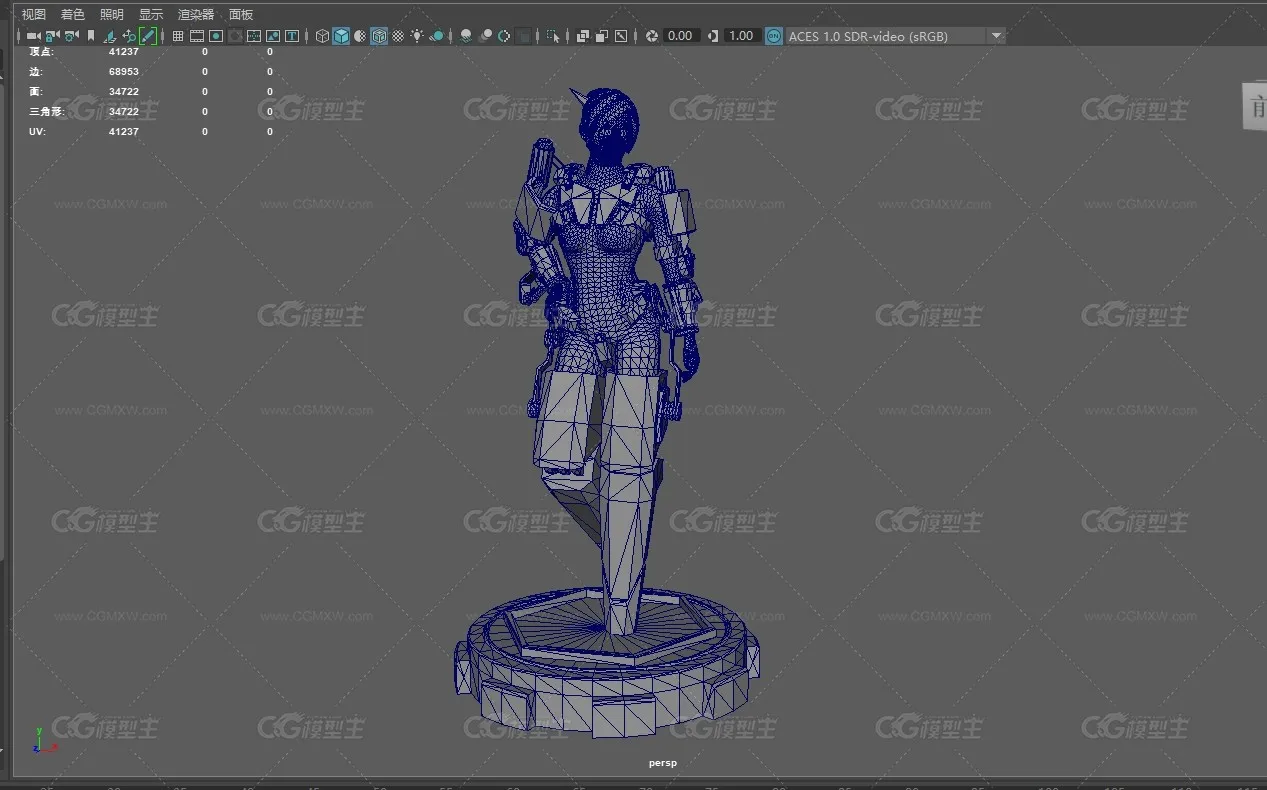Toggle the 2D Pan/Zoom icon
Screen dimensions: 1267x790
[x=129, y=36]
